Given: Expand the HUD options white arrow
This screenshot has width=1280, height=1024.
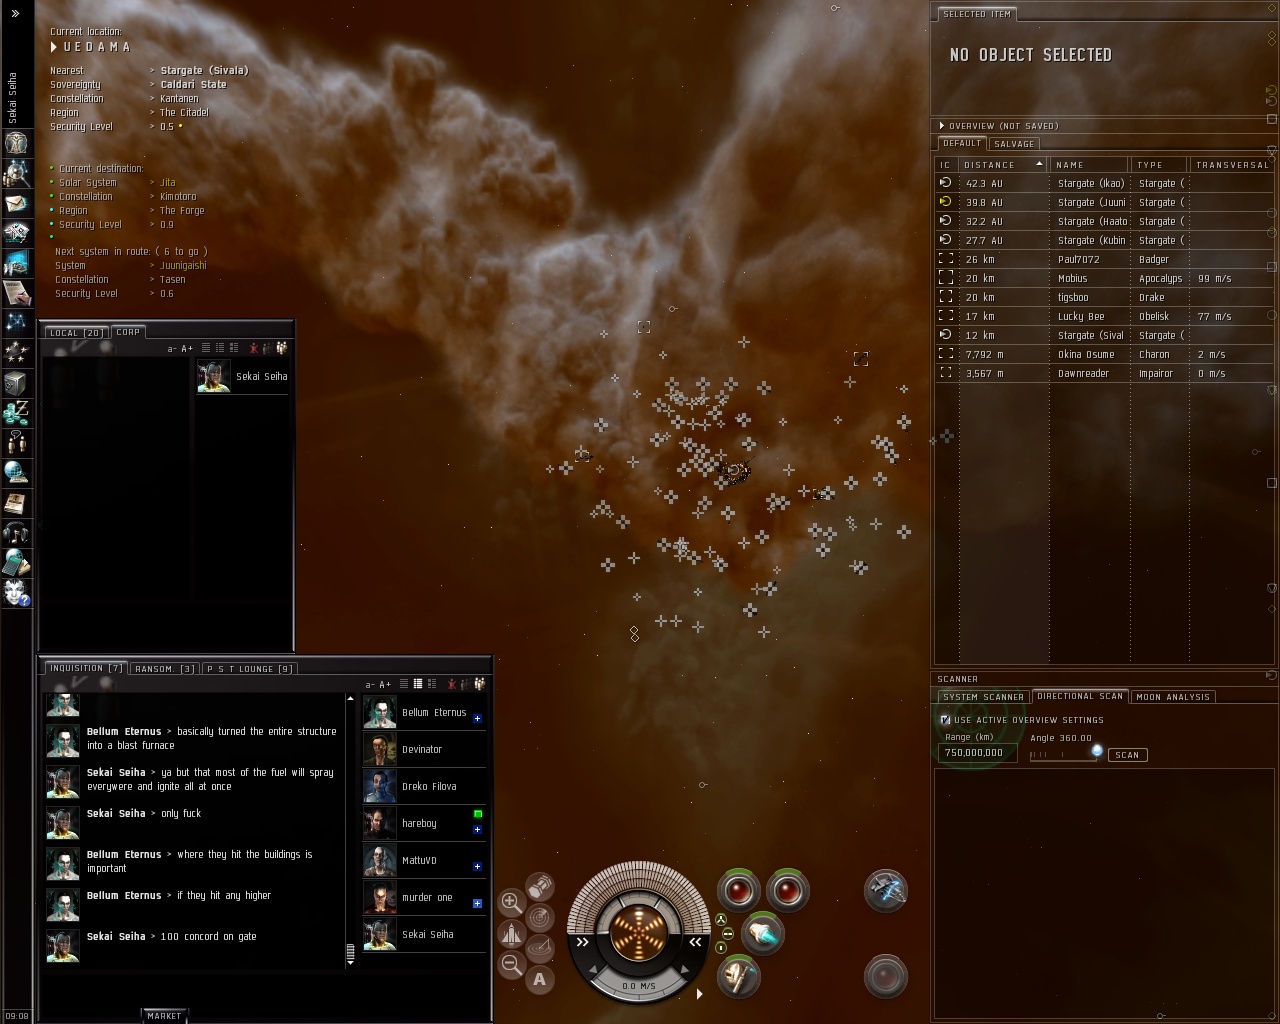Looking at the screenshot, I should (x=699, y=993).
